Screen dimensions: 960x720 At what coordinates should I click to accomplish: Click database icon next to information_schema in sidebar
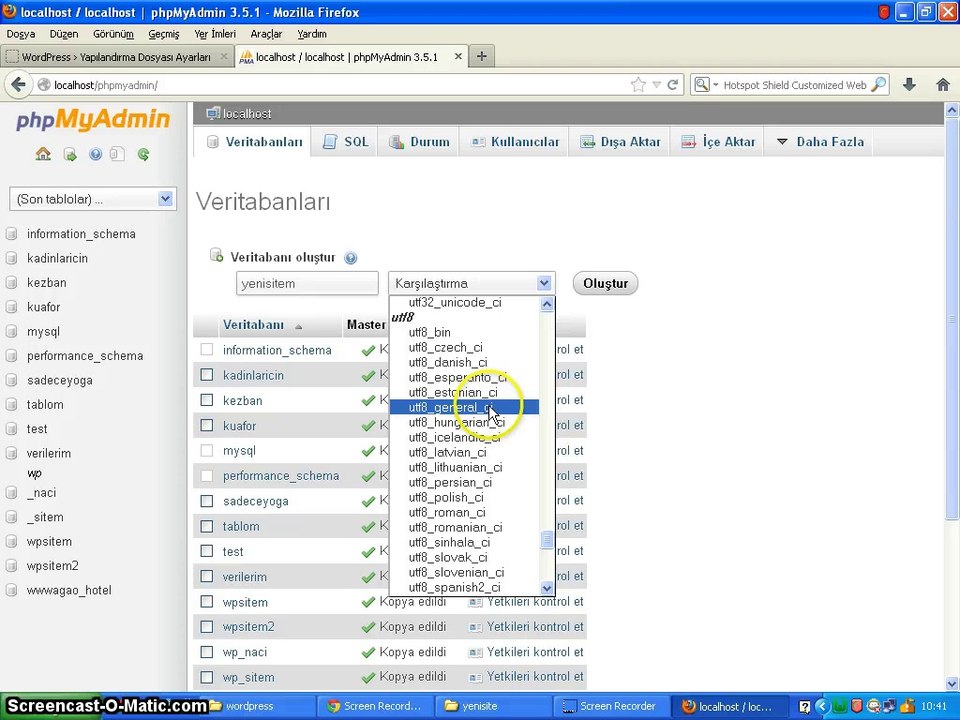[x=12, y=234]
